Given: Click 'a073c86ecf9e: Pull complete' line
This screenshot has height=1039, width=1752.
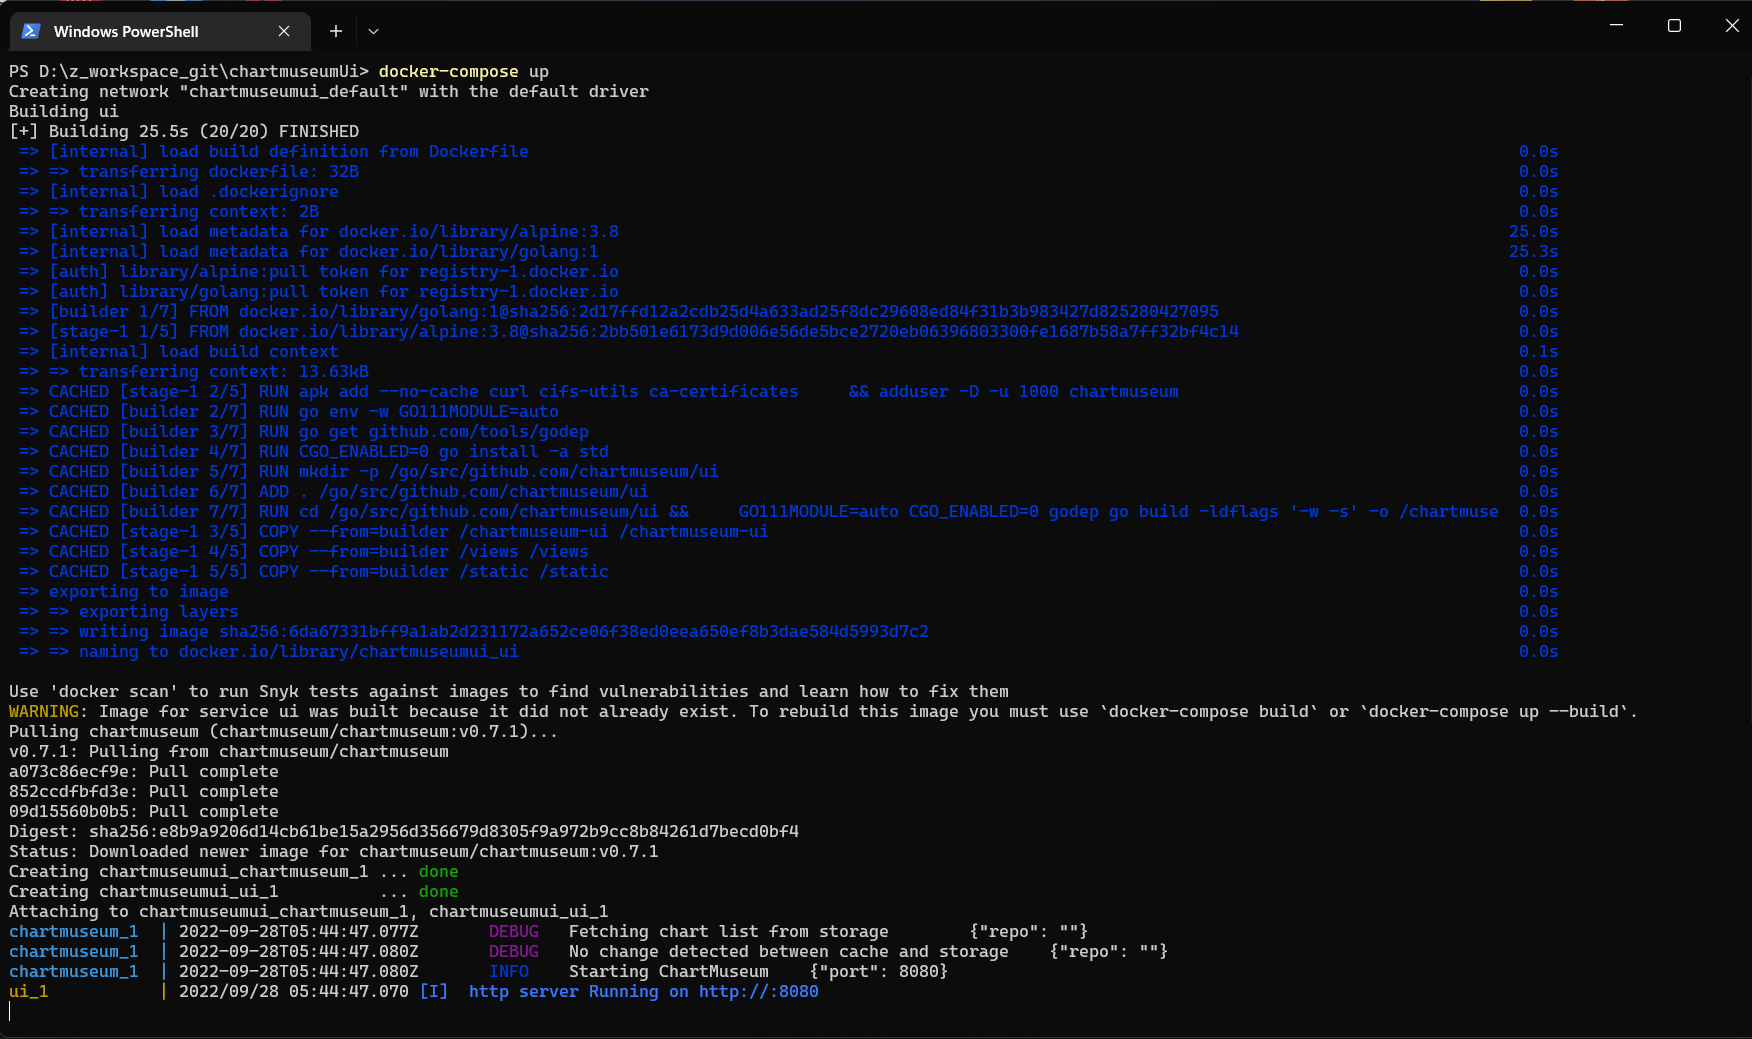Looking at the screenshot, I should pos(144,771).
